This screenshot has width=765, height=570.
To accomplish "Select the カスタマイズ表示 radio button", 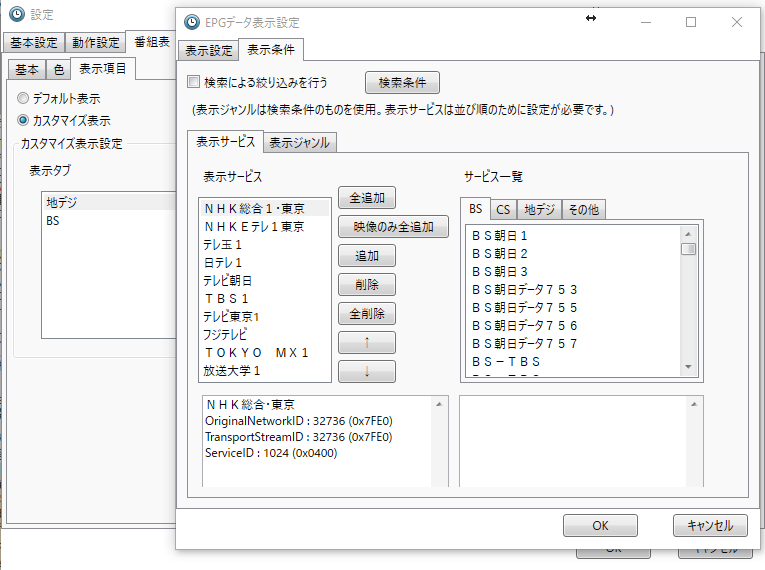I will (x=23, y=121).
